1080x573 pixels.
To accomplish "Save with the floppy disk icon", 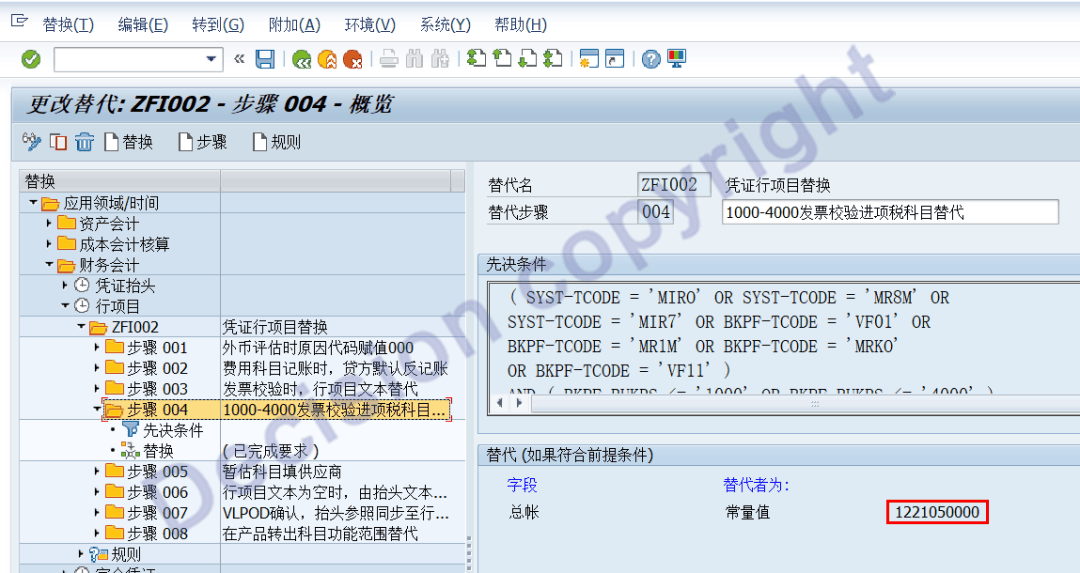I will [x=265, y=59].
